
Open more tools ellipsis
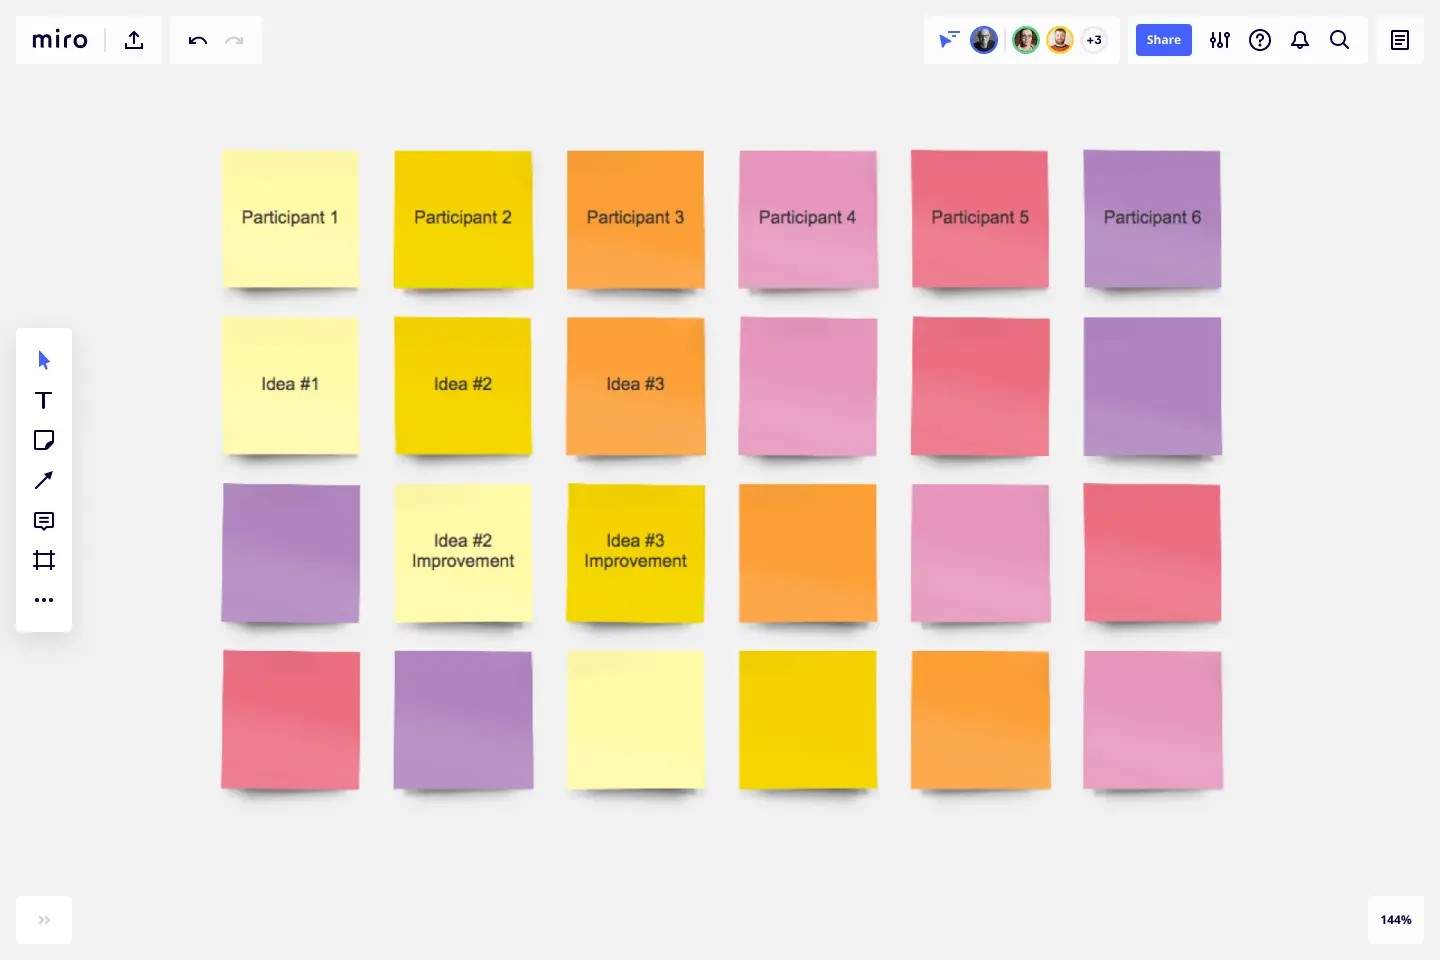click(x=44, y=600)
